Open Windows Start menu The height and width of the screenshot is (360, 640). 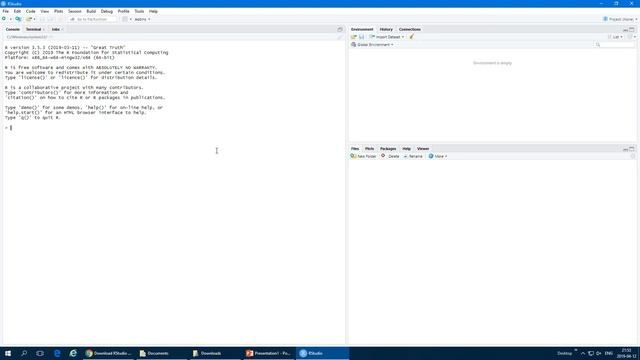(8, 353)
